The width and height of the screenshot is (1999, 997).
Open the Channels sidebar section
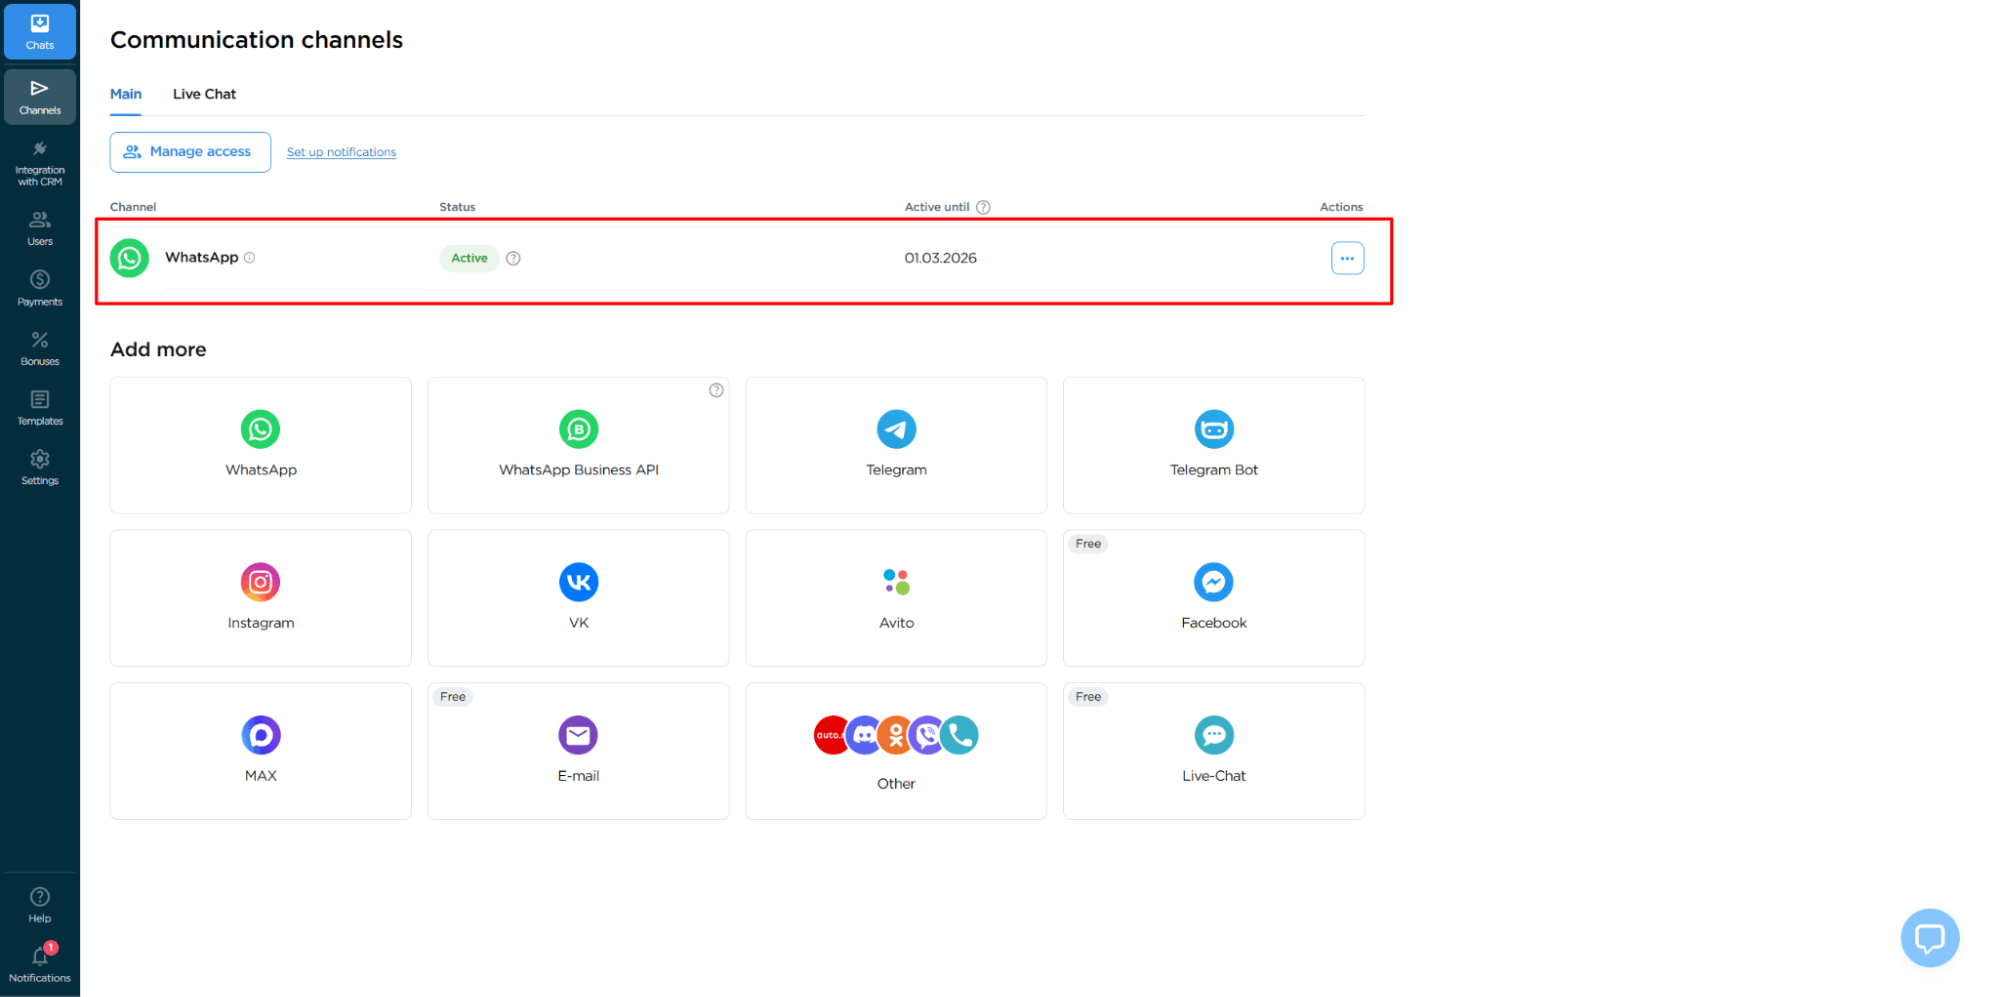(40, 97)
